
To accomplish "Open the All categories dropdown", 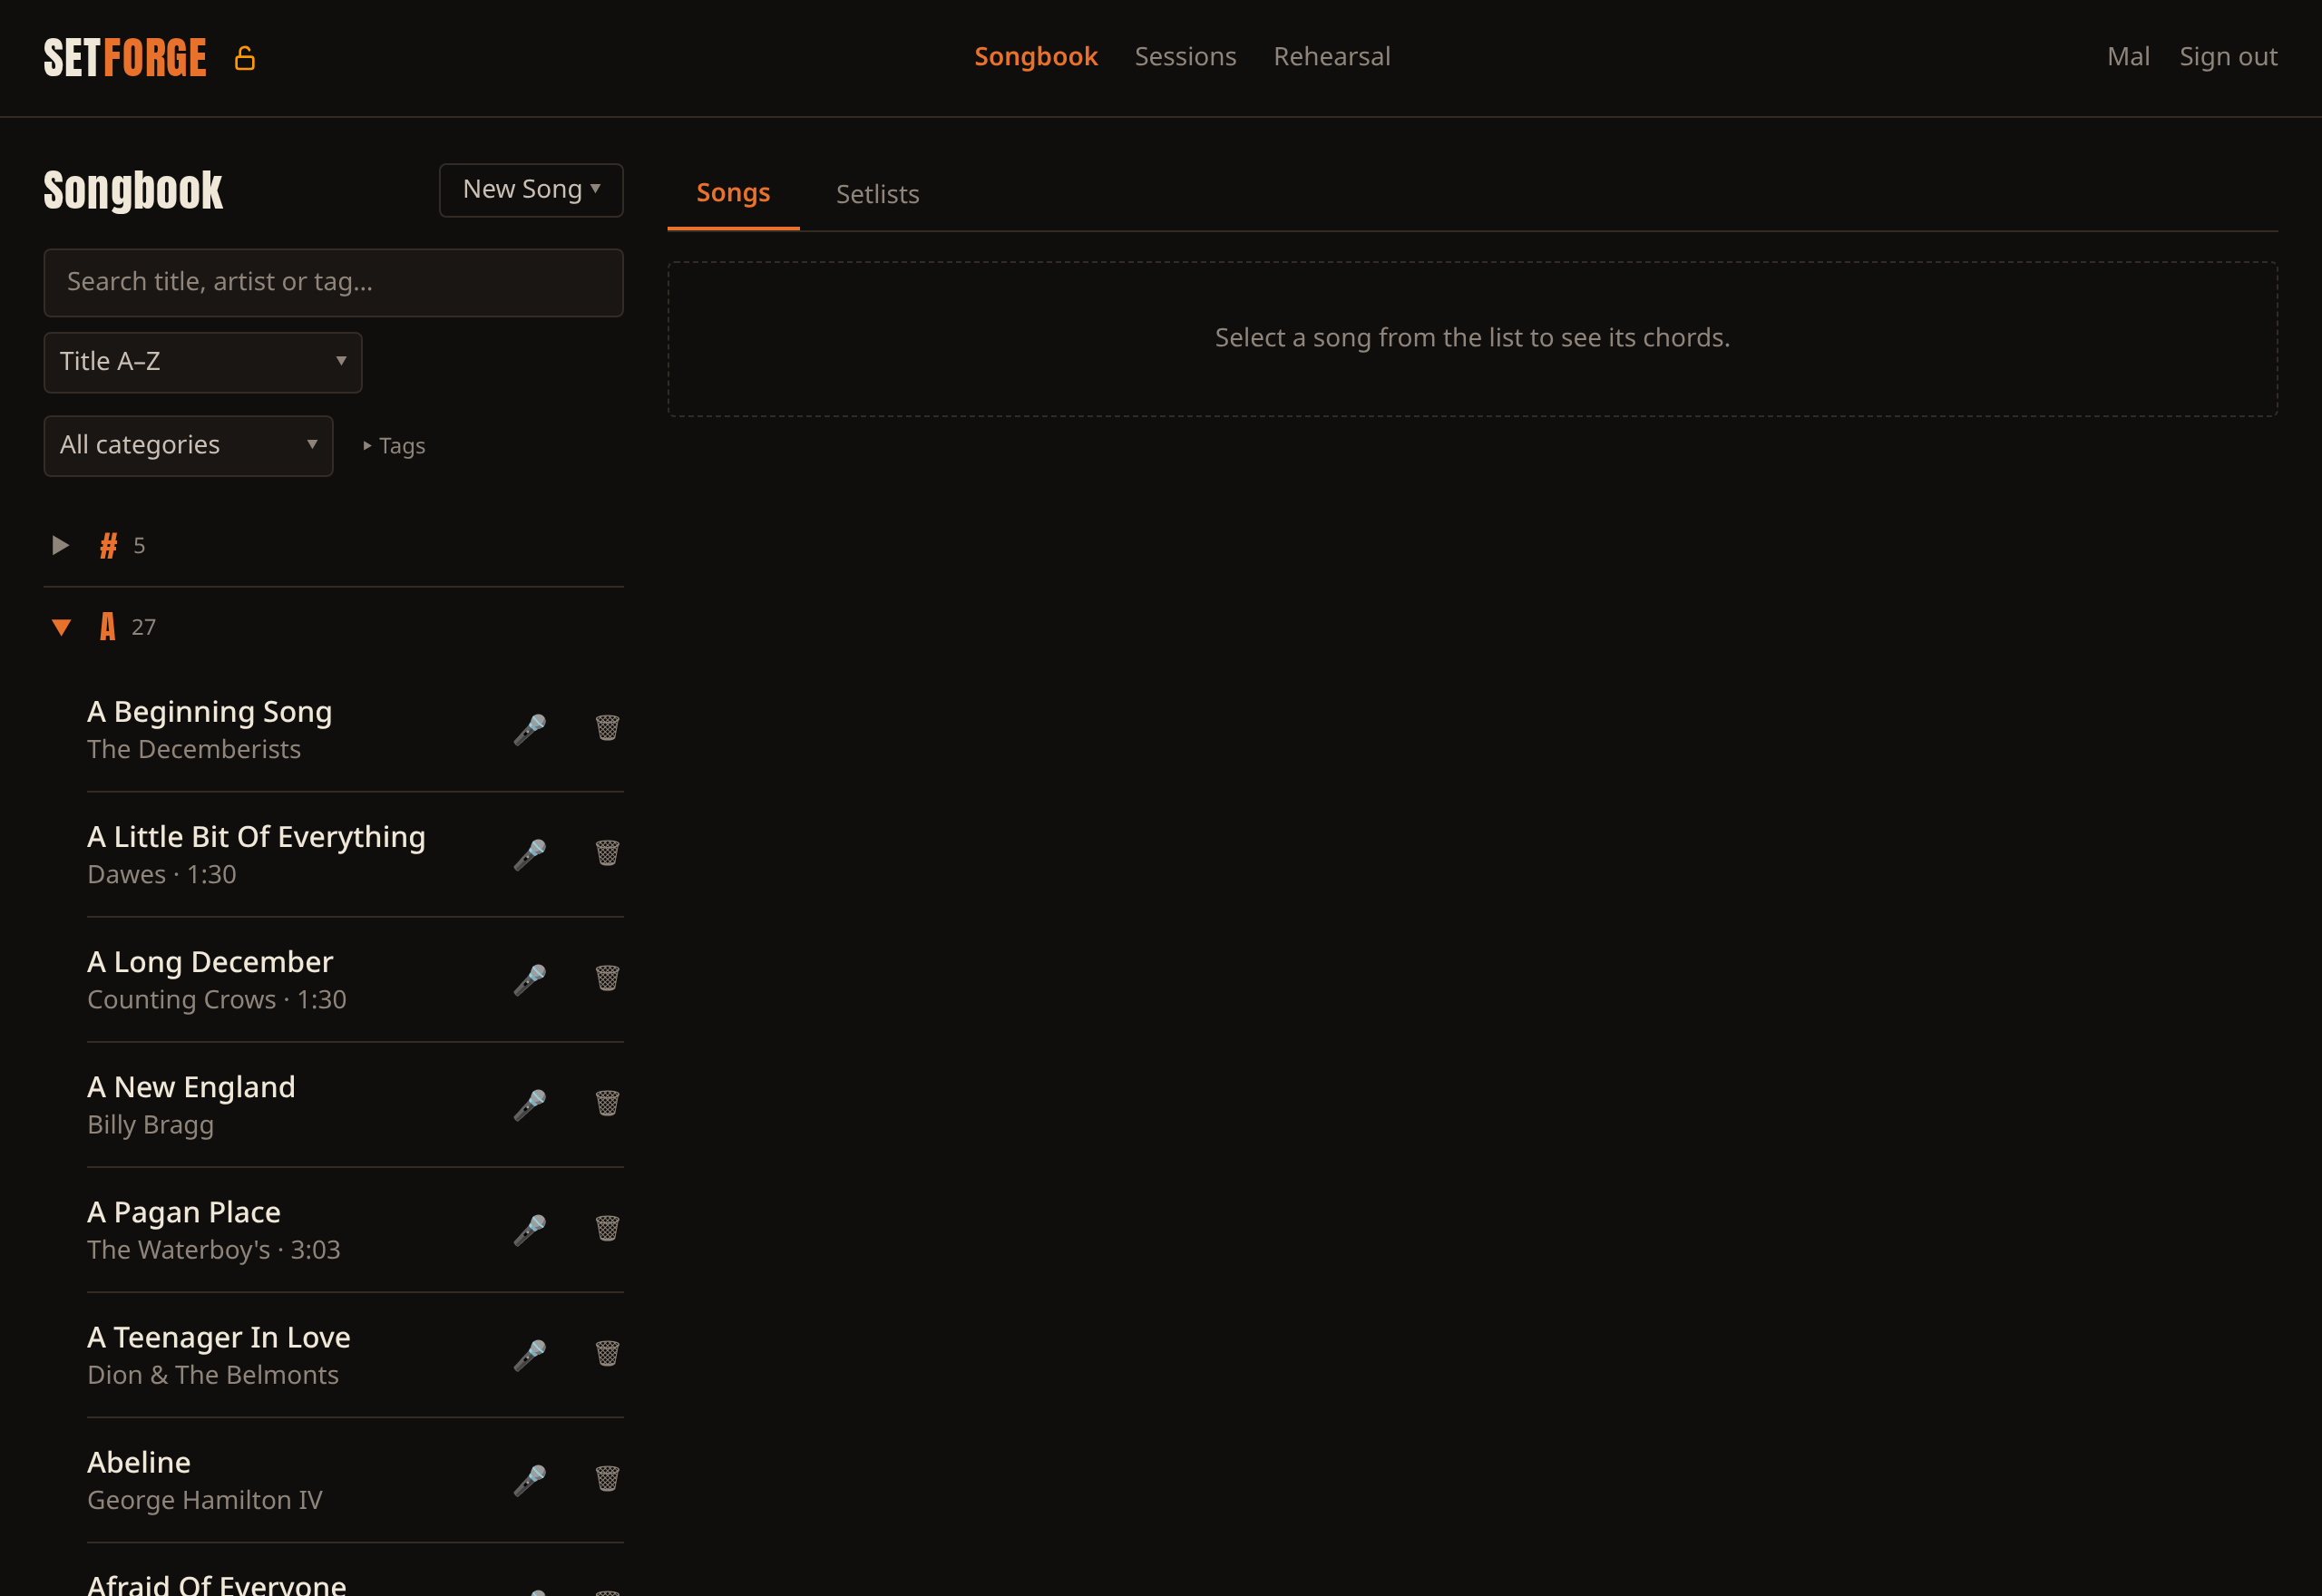I will point(188,446).
